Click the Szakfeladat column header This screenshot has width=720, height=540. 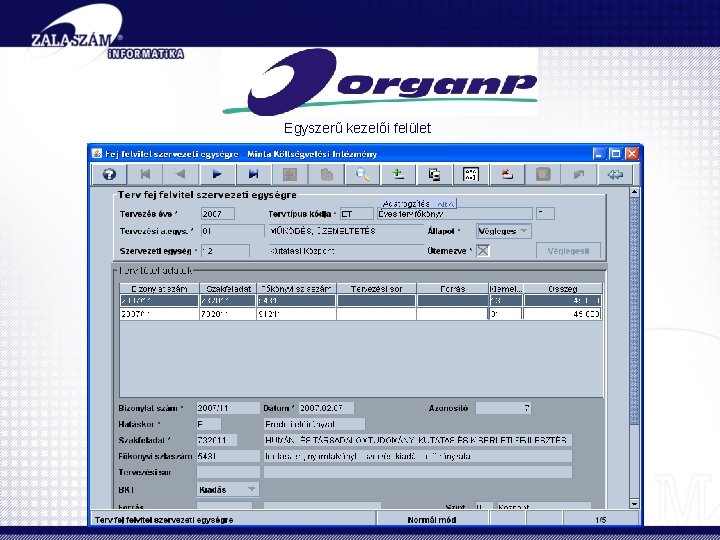228,289
